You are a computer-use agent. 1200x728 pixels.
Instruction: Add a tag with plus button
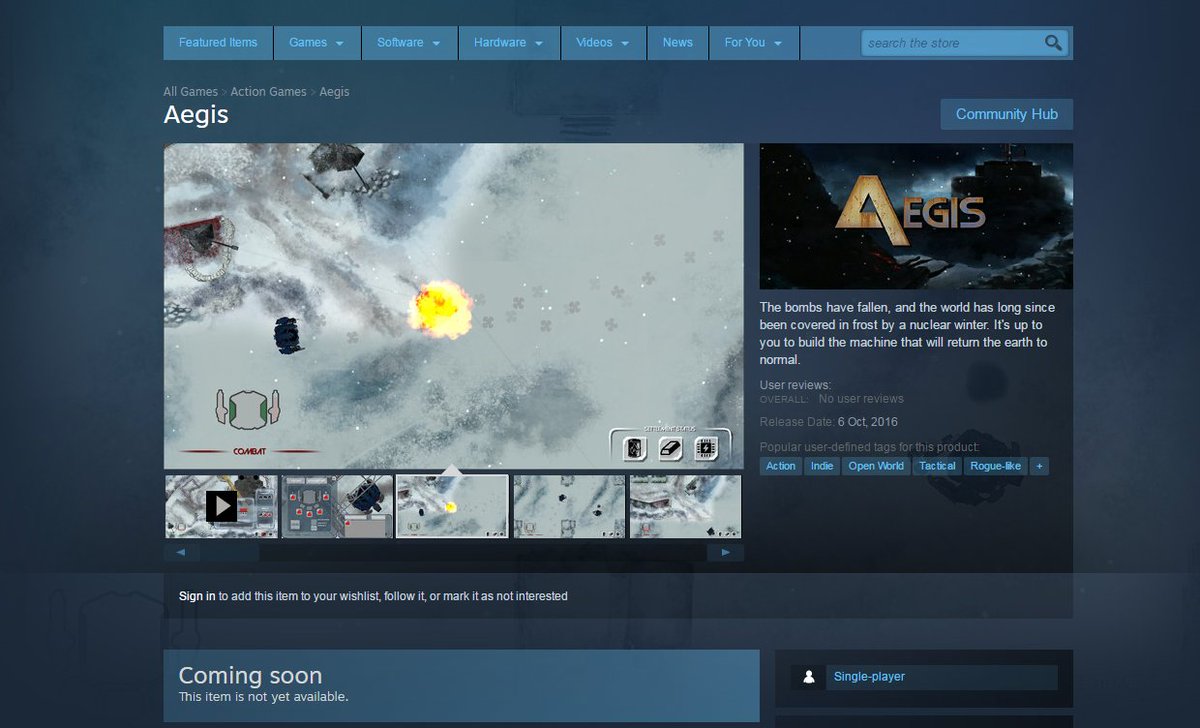[1040, 466]
